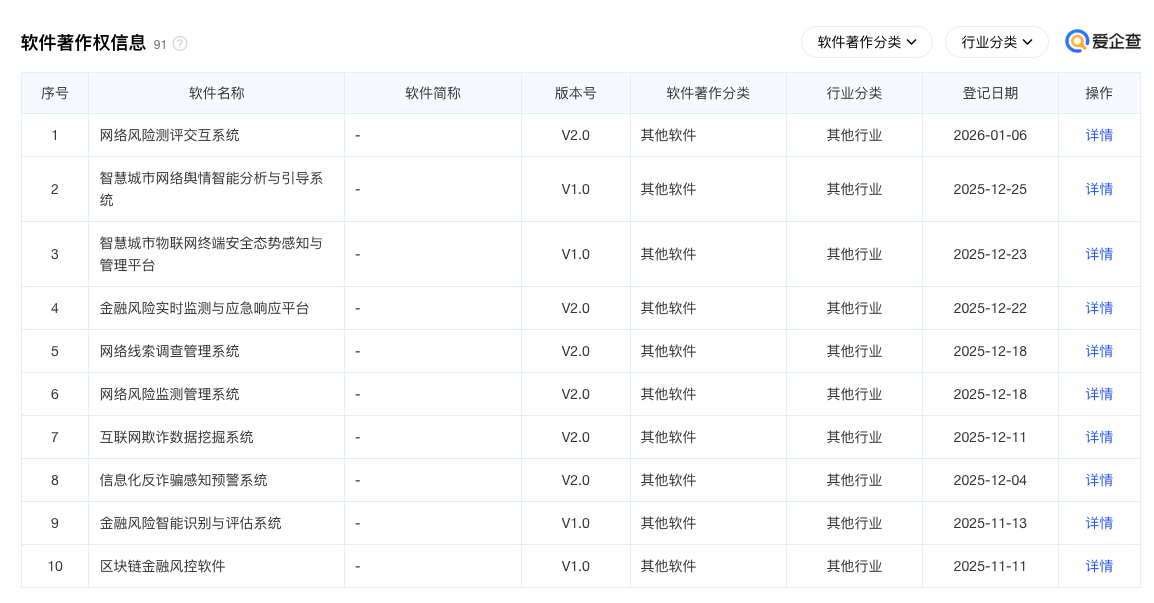Image resolution: width=1154 pixels, height=603 pixels.
Task: Select the 版本号 column header
Action: point(575,93)
